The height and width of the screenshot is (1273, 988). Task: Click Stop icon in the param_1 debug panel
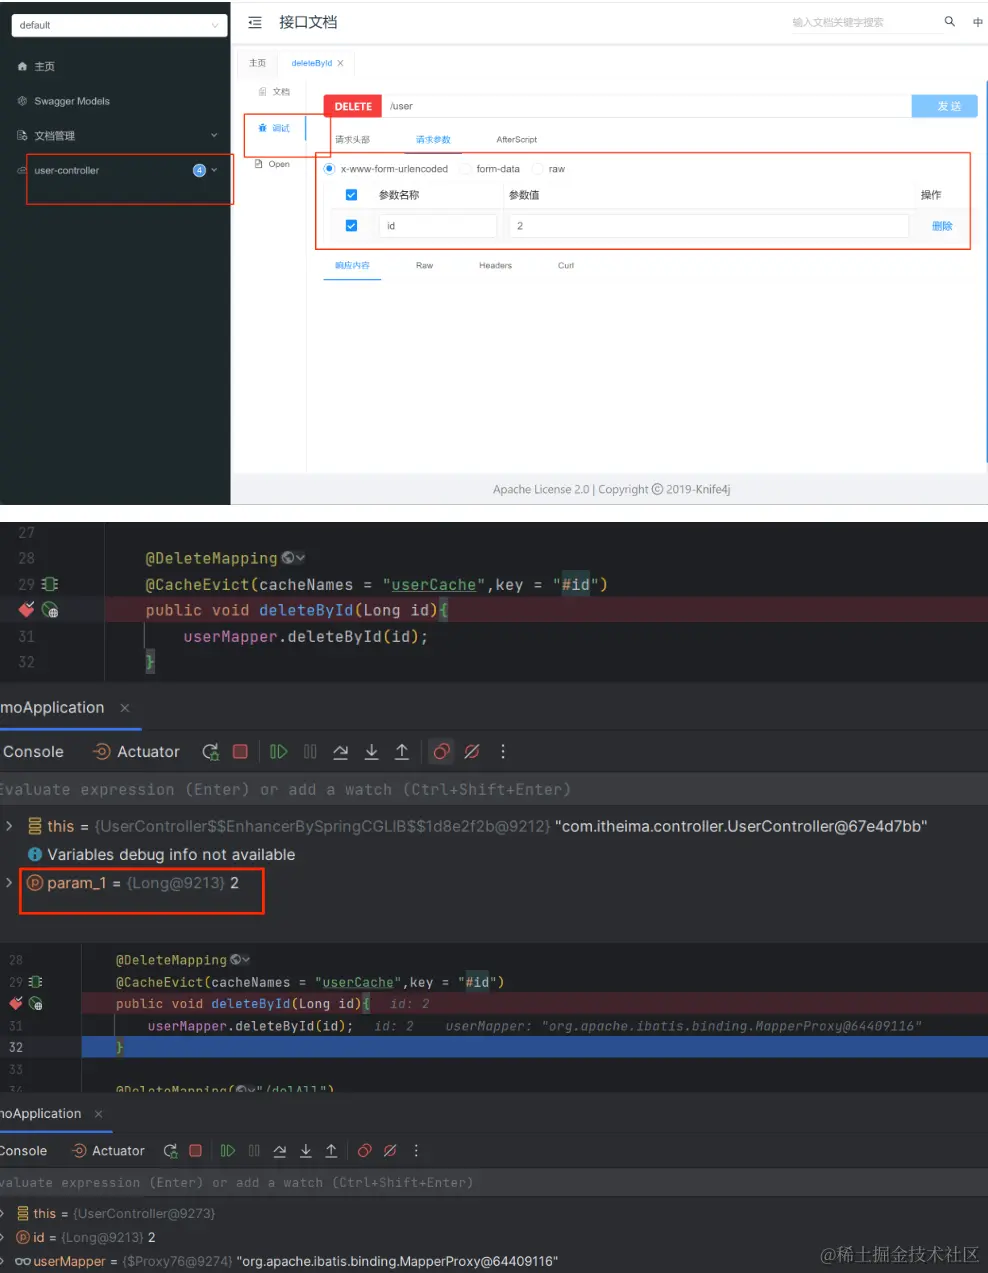click(240, 751)
